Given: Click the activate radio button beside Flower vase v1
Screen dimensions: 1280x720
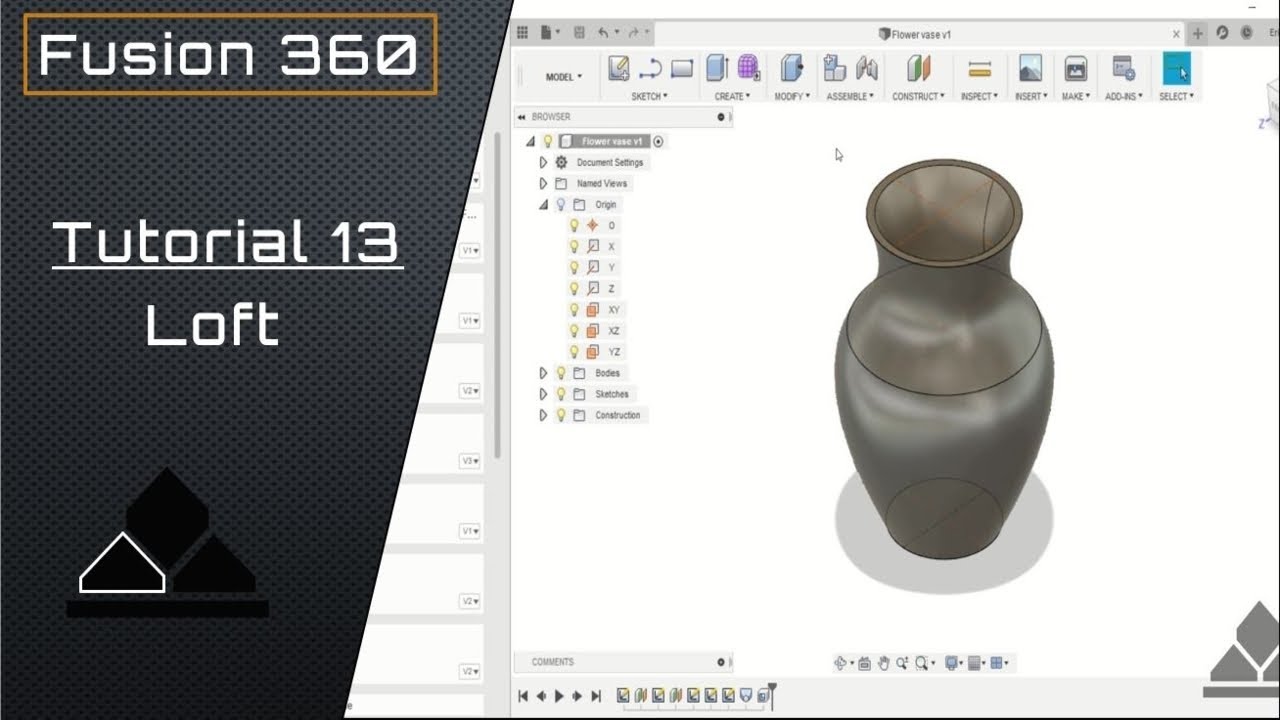Looking at the screenshot, I should [x=658, y=141].
